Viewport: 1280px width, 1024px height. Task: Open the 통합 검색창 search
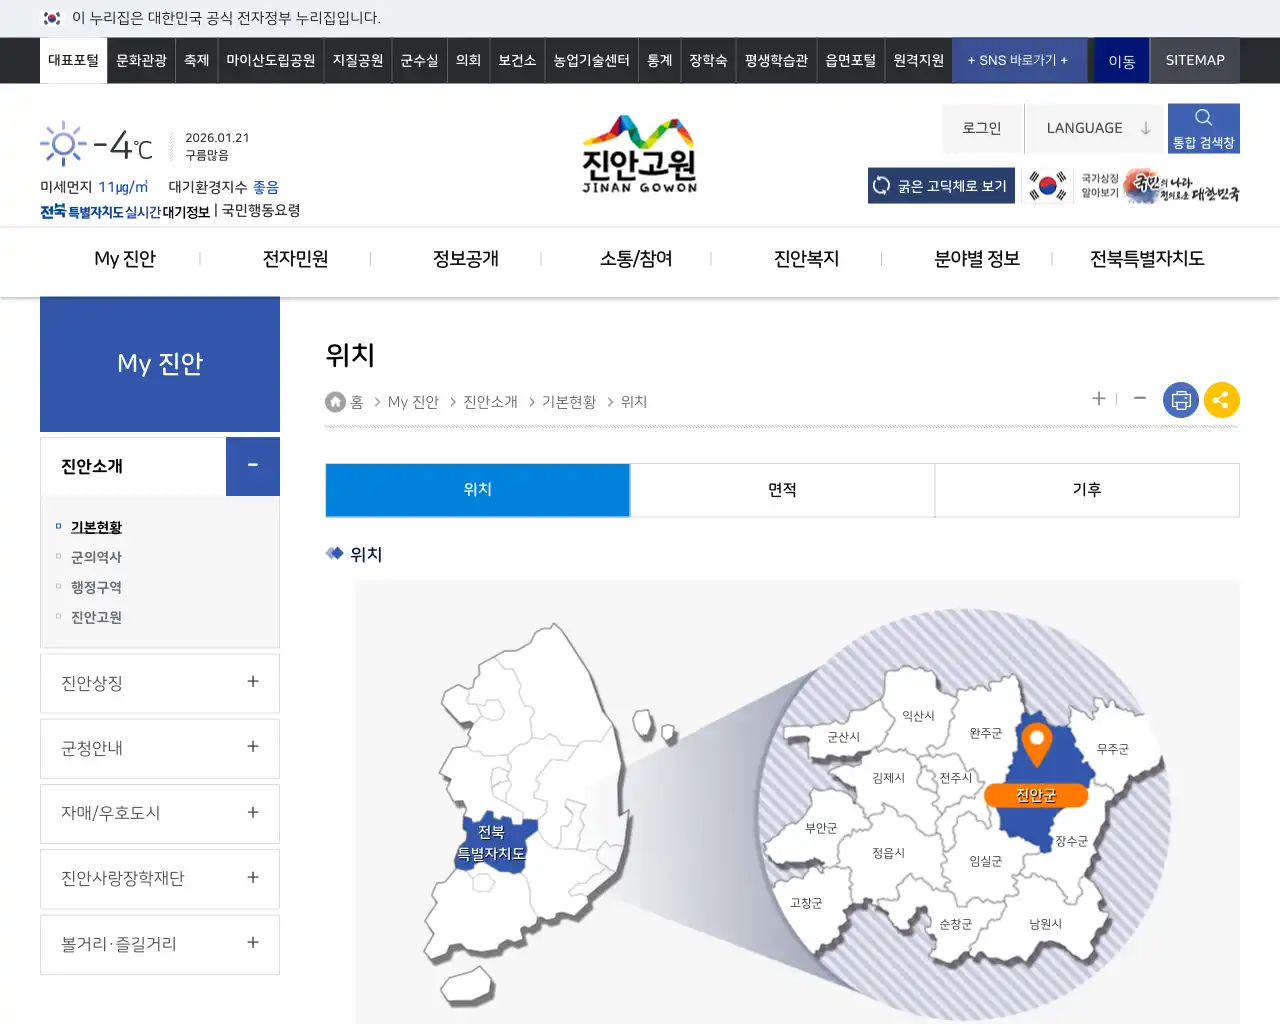coord(1203,127)
